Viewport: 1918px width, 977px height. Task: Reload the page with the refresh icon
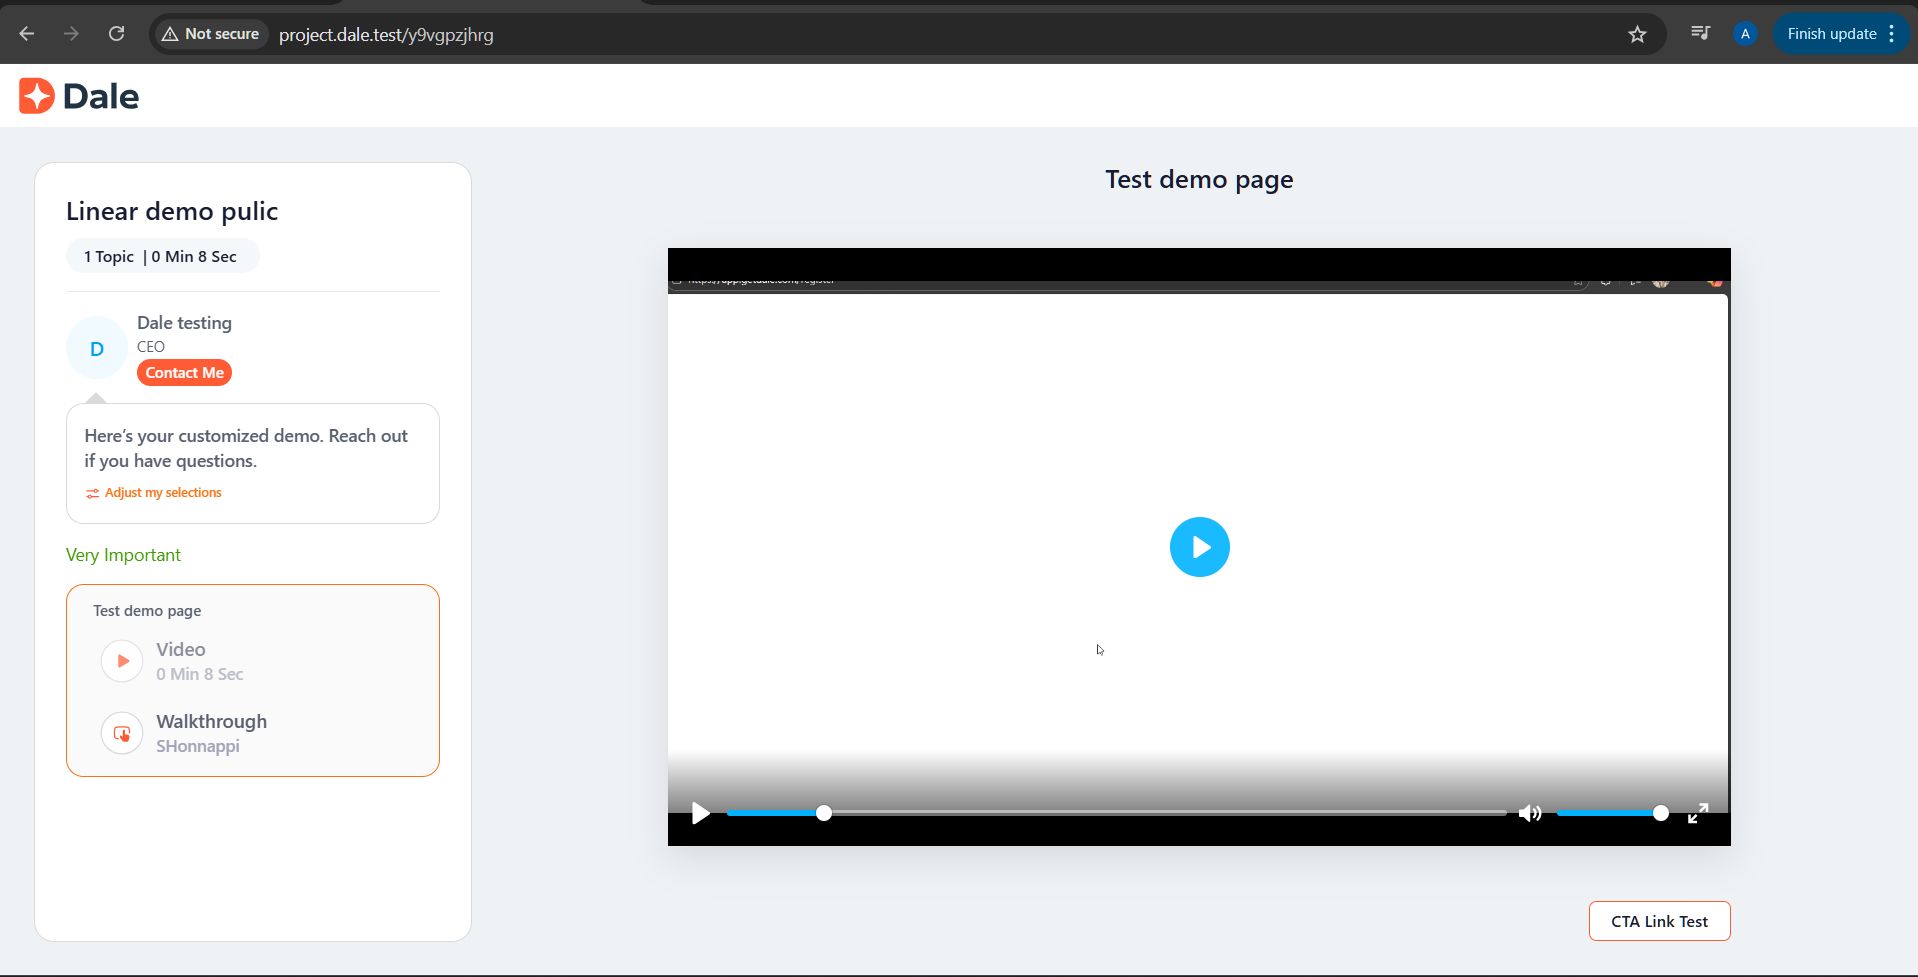[116, 34]
